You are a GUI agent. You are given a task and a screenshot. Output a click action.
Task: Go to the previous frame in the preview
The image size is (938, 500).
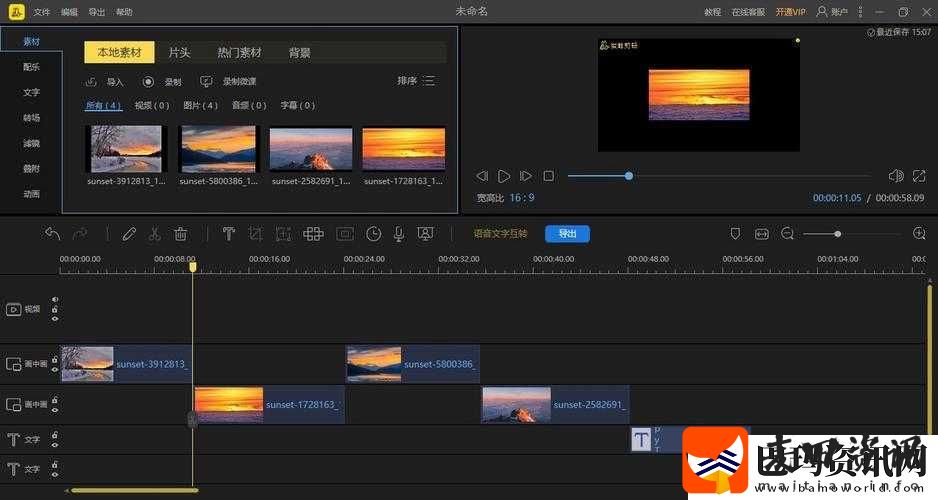click(482, 176)
